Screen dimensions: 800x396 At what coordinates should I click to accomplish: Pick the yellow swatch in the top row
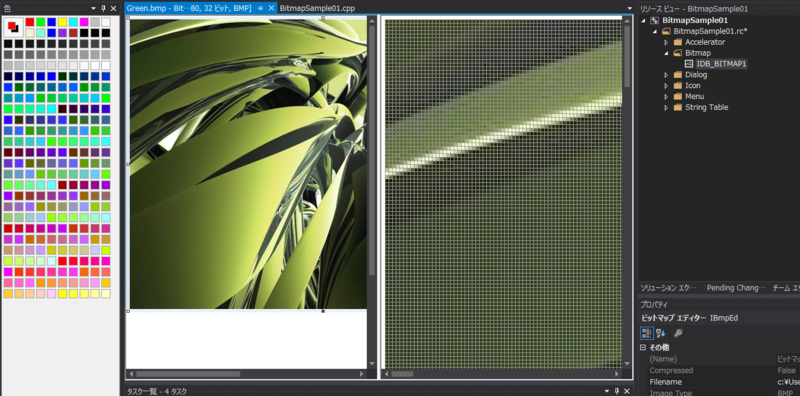62,22
